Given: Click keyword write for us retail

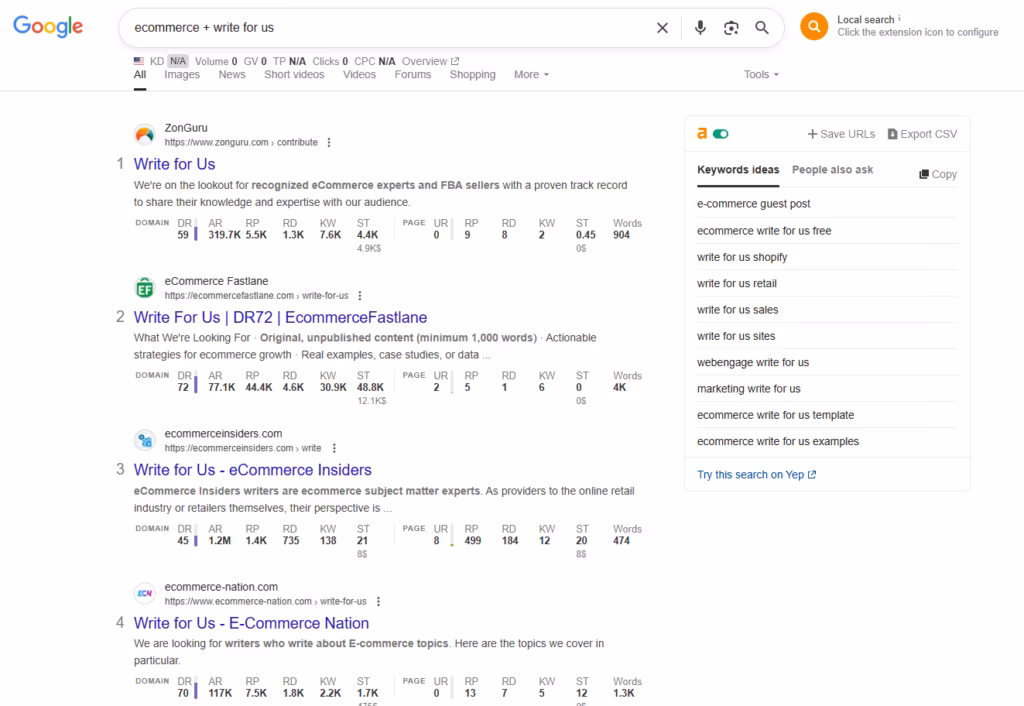Looking at the screenshot, I should 737,283.
